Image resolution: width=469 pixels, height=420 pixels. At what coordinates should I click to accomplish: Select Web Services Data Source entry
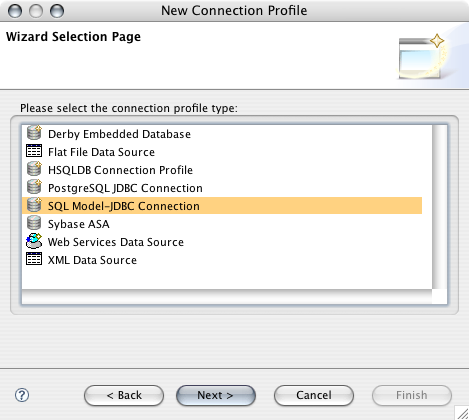tap(222, 242)
